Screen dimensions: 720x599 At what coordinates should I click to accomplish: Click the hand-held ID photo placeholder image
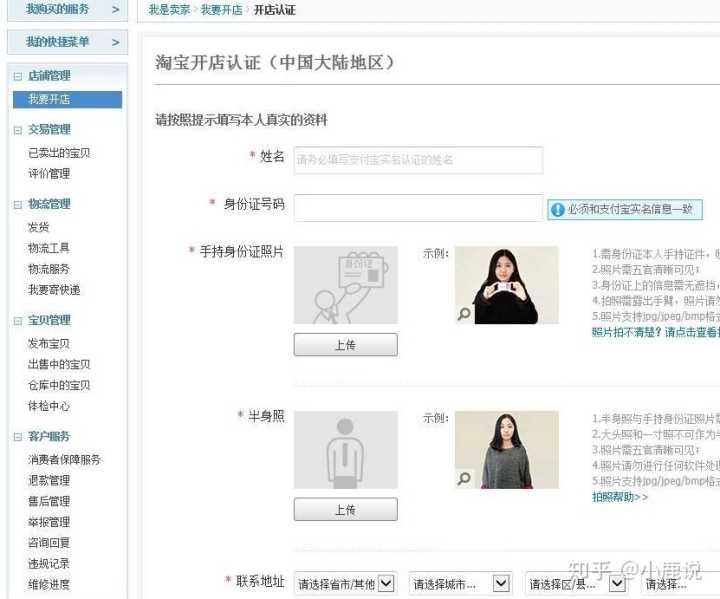[345, 285]
